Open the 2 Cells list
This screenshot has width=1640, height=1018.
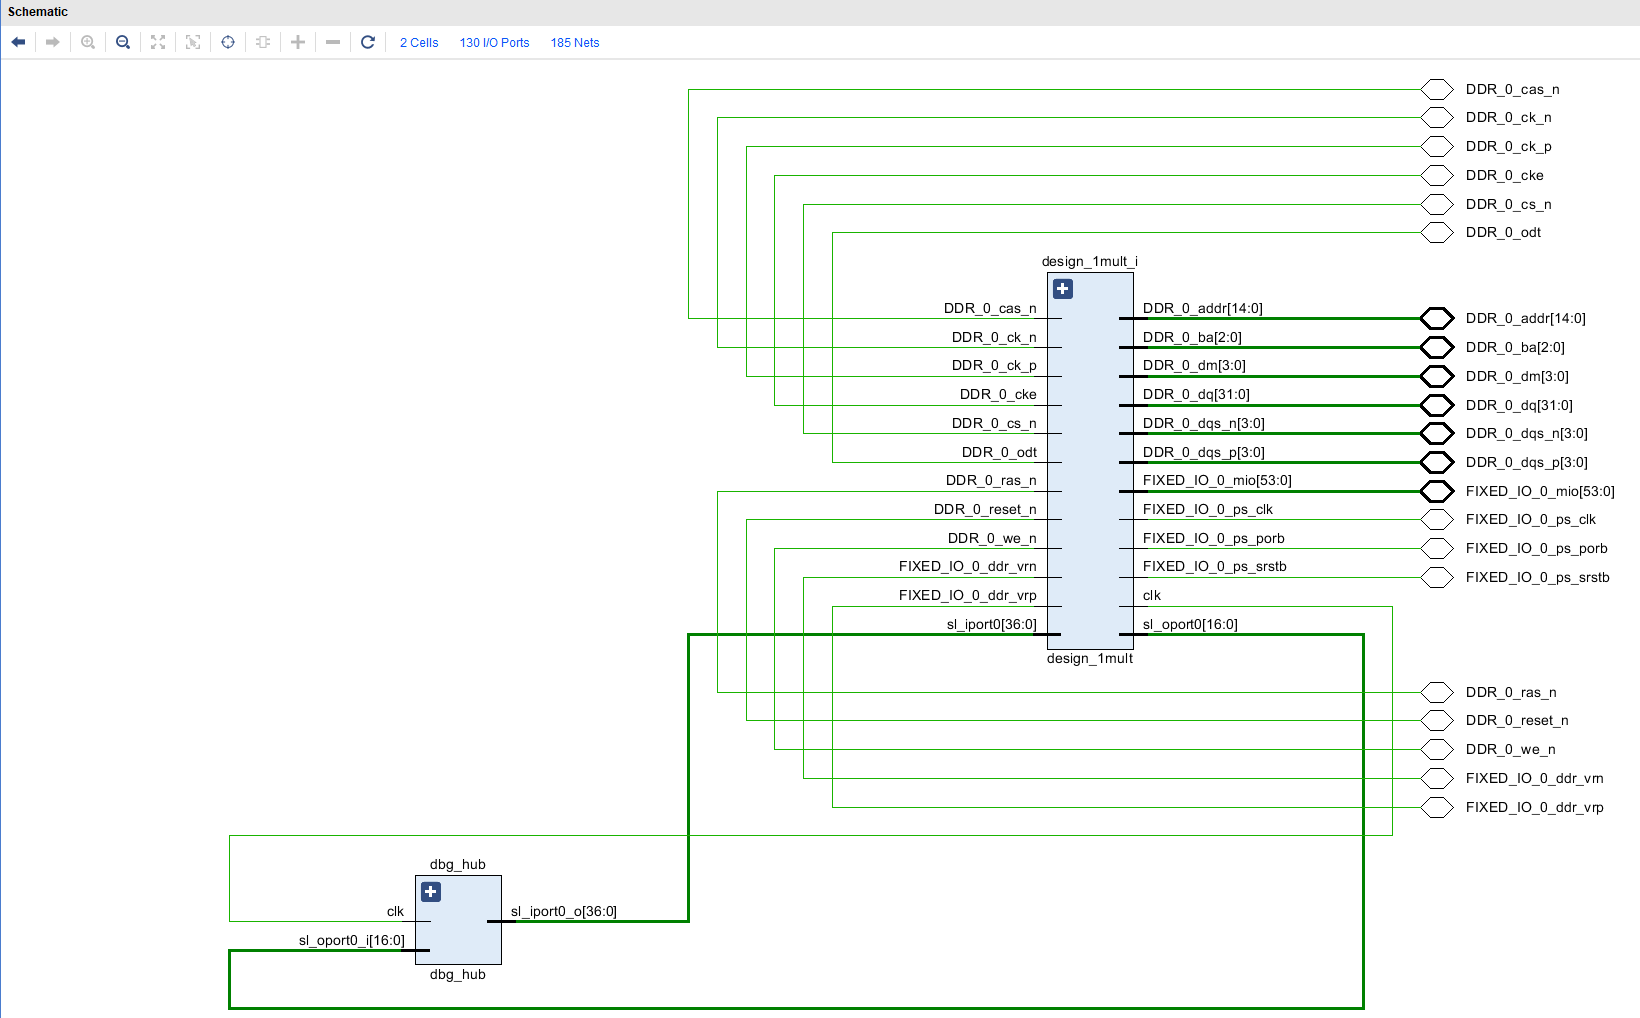[x=418, y=42]
